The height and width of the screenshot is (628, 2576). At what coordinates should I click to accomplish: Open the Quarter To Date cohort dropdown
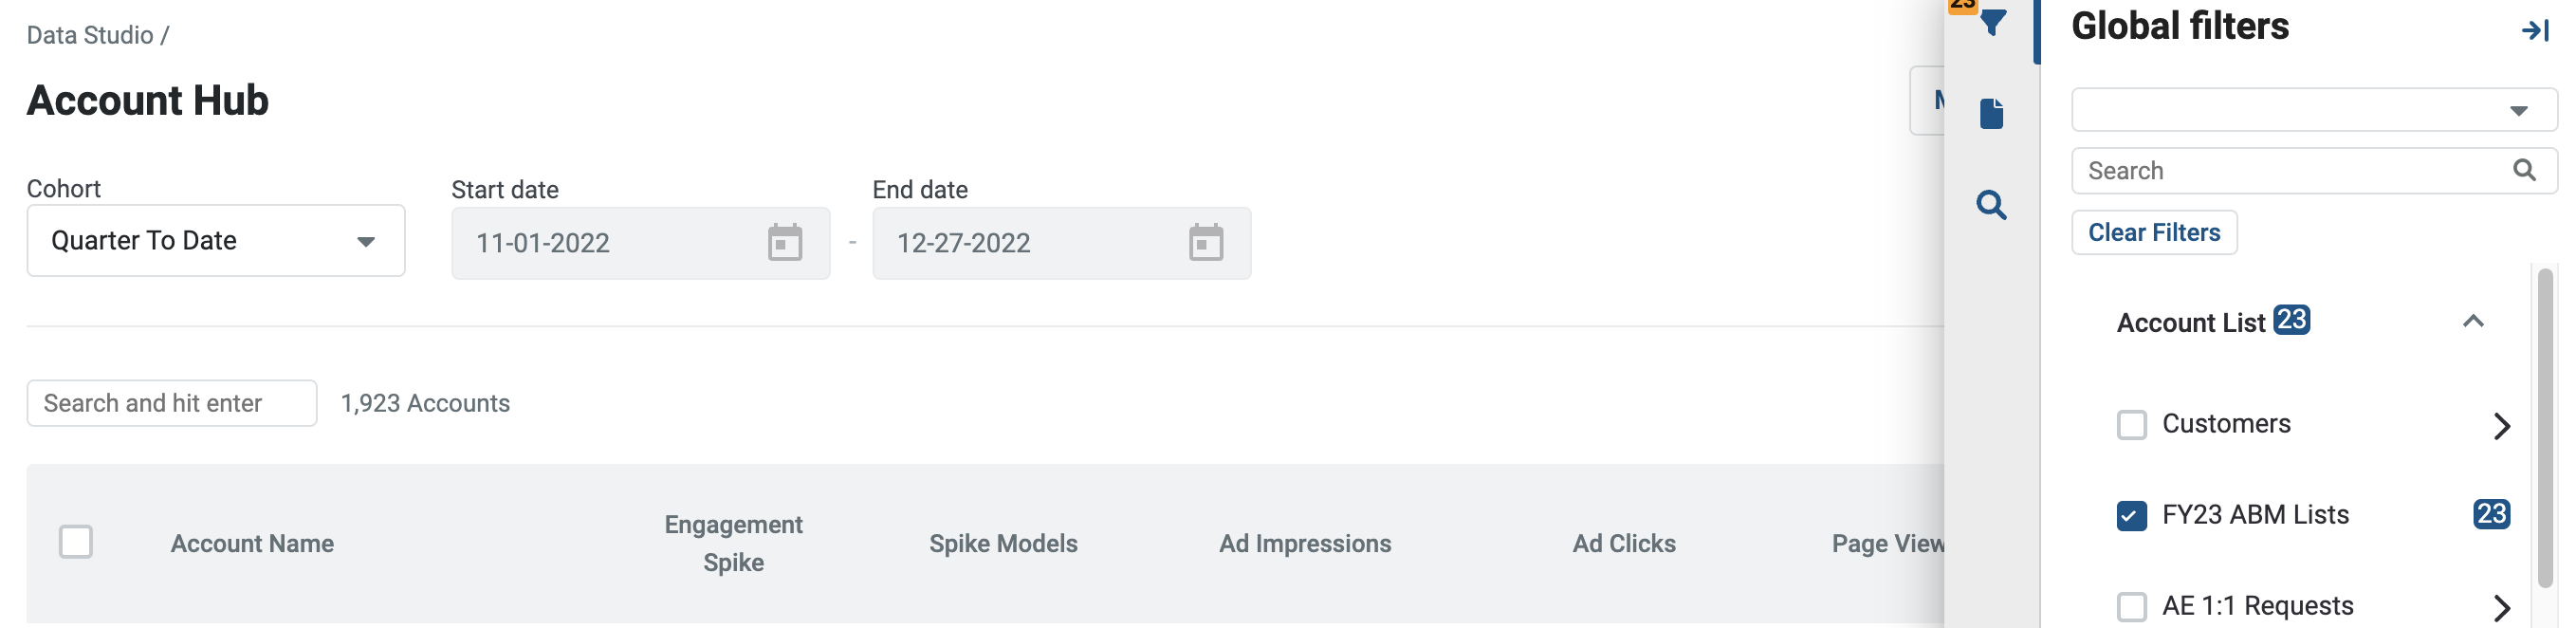216,240
